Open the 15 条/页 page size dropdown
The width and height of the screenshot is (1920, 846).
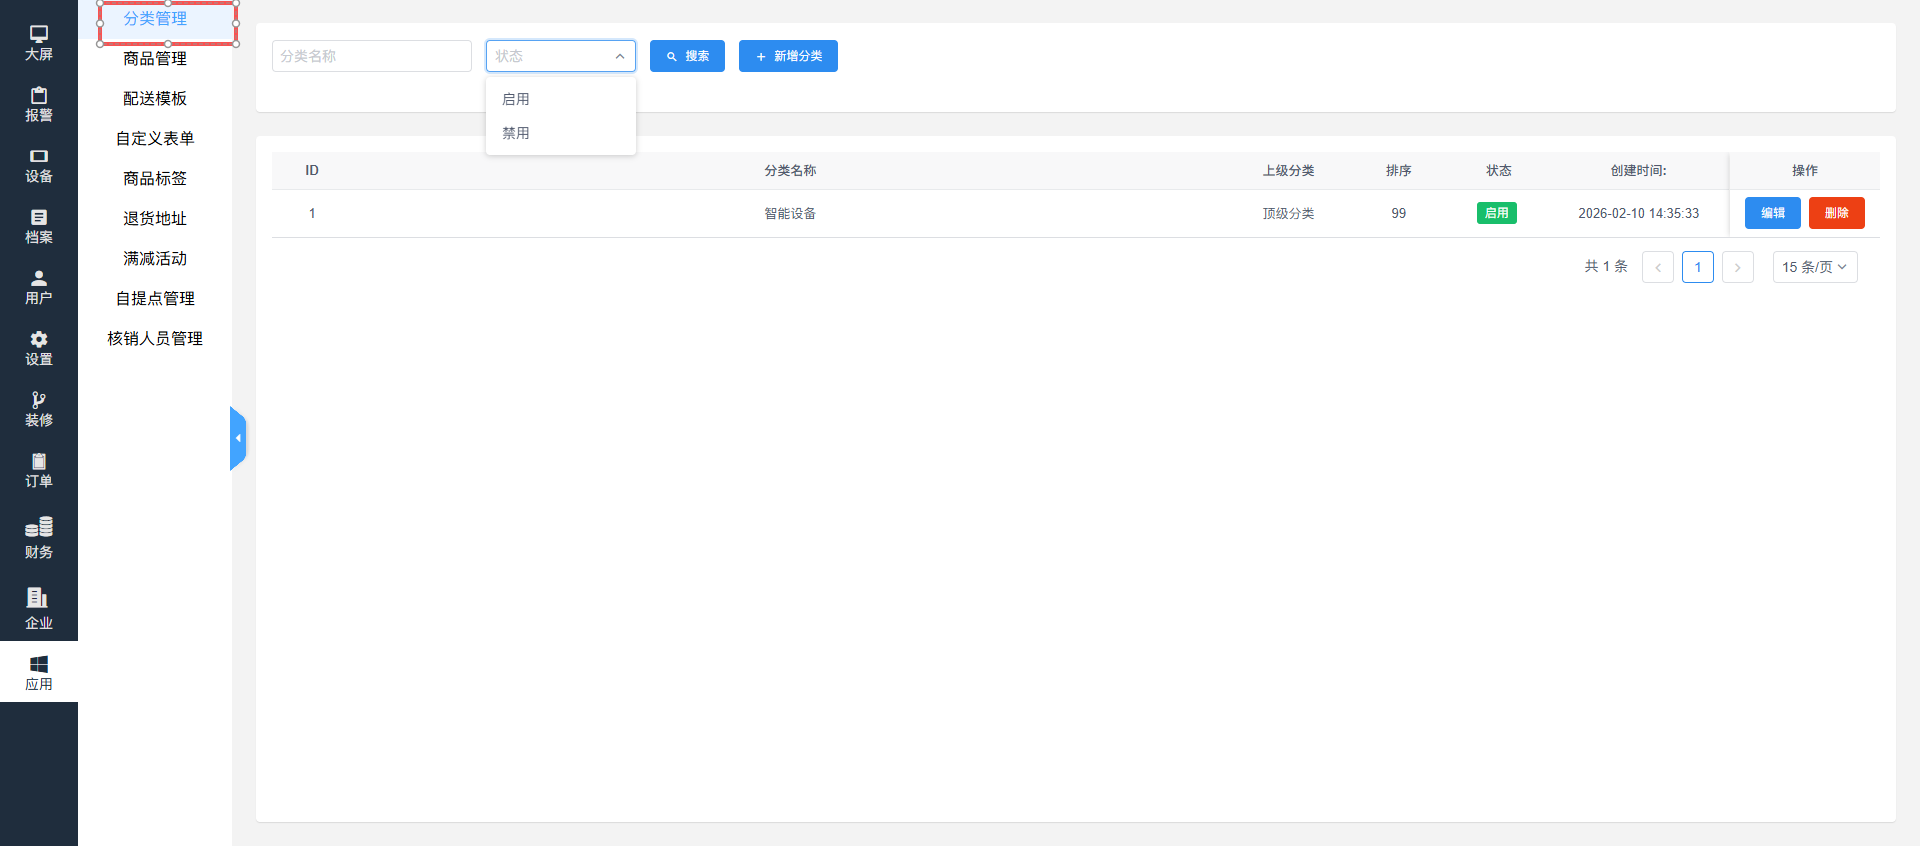[x=1815, y=267]
